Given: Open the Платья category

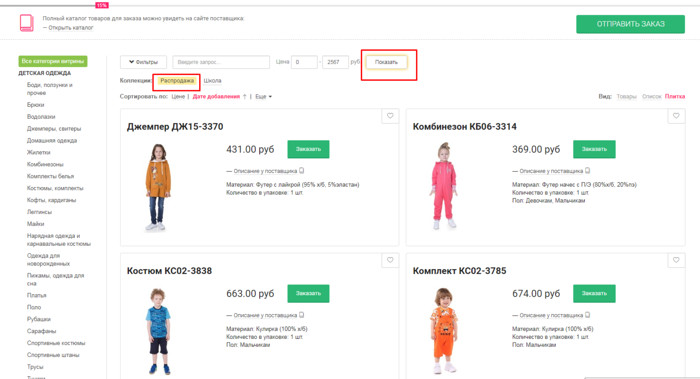Looking at the screenshot, I should click(37, 296).
